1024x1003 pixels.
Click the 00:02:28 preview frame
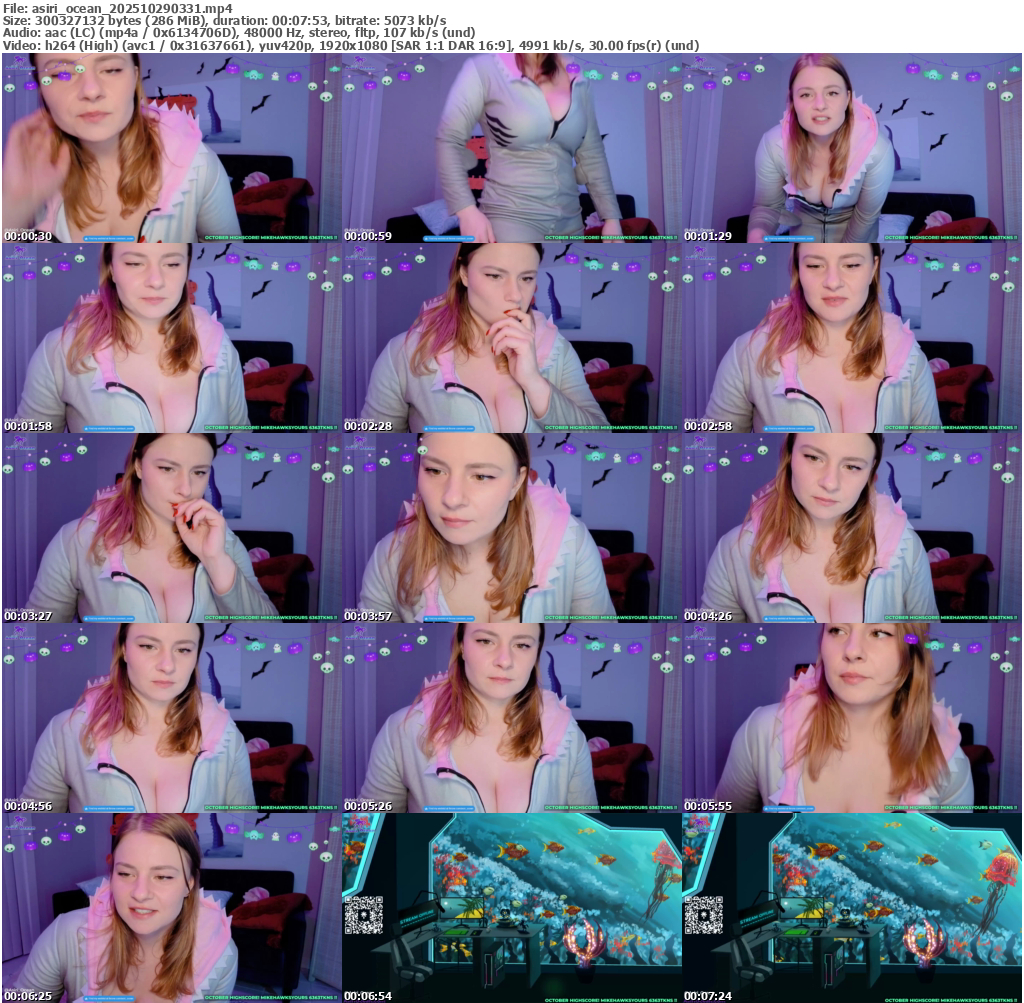click(511, 338)
